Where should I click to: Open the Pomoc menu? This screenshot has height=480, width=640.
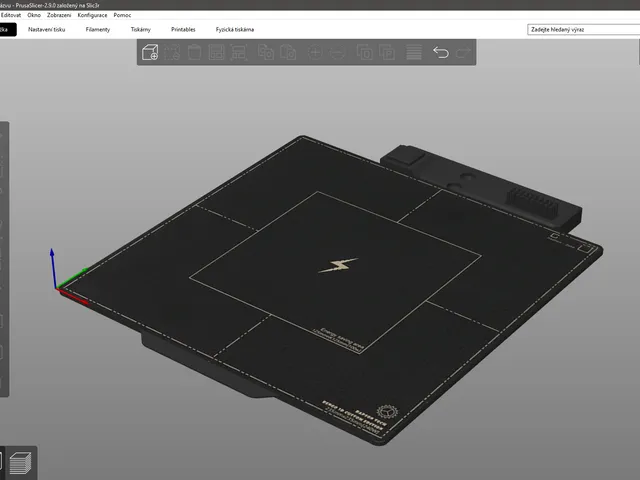[122, 15]
